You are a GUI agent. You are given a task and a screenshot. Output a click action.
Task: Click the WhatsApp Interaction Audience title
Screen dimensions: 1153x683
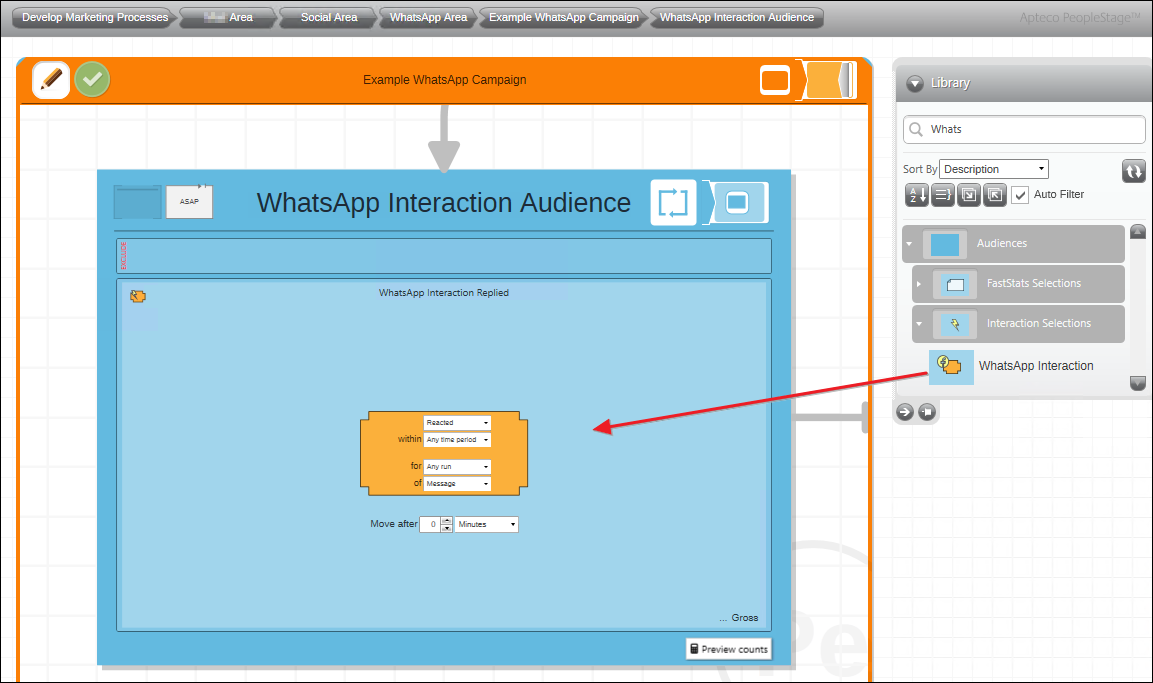click(443, 203)
